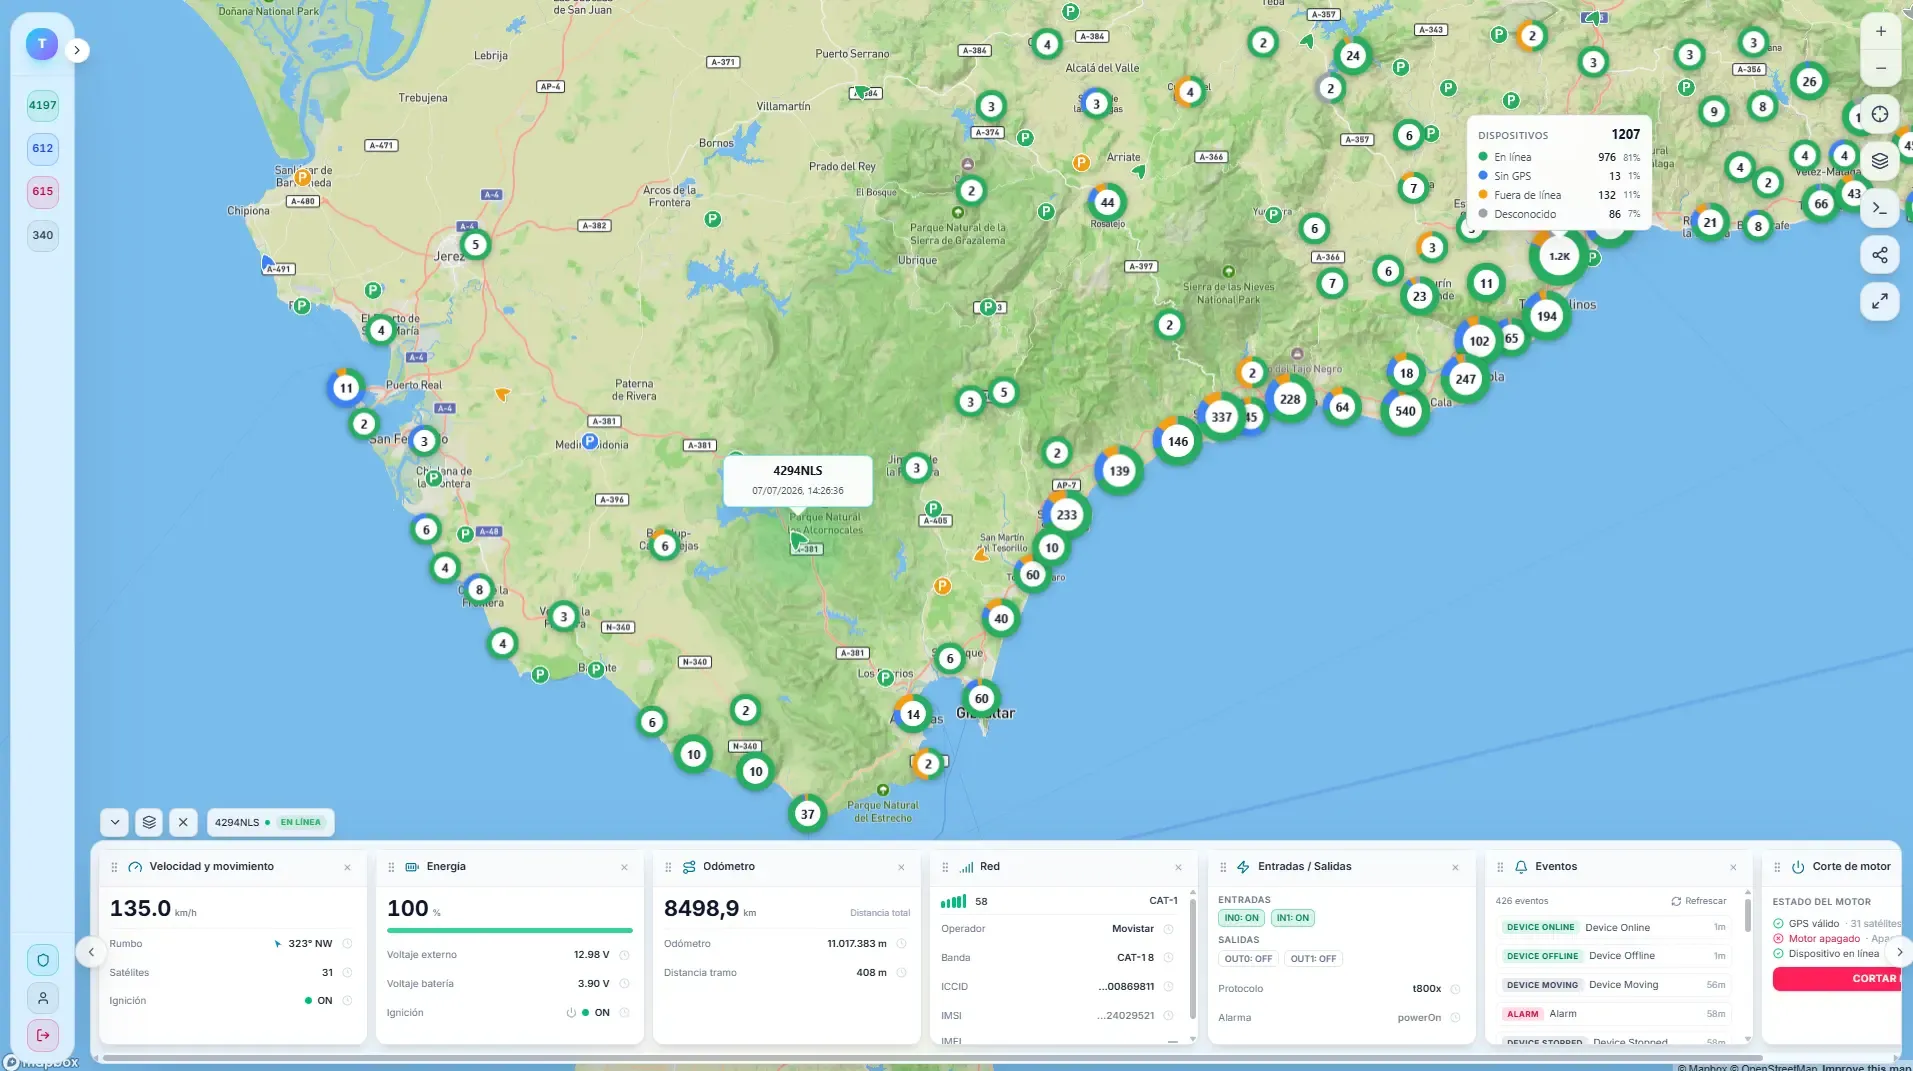1913x1071 pixels.
Task: Open the command terminal icon
Action: 1880,208
